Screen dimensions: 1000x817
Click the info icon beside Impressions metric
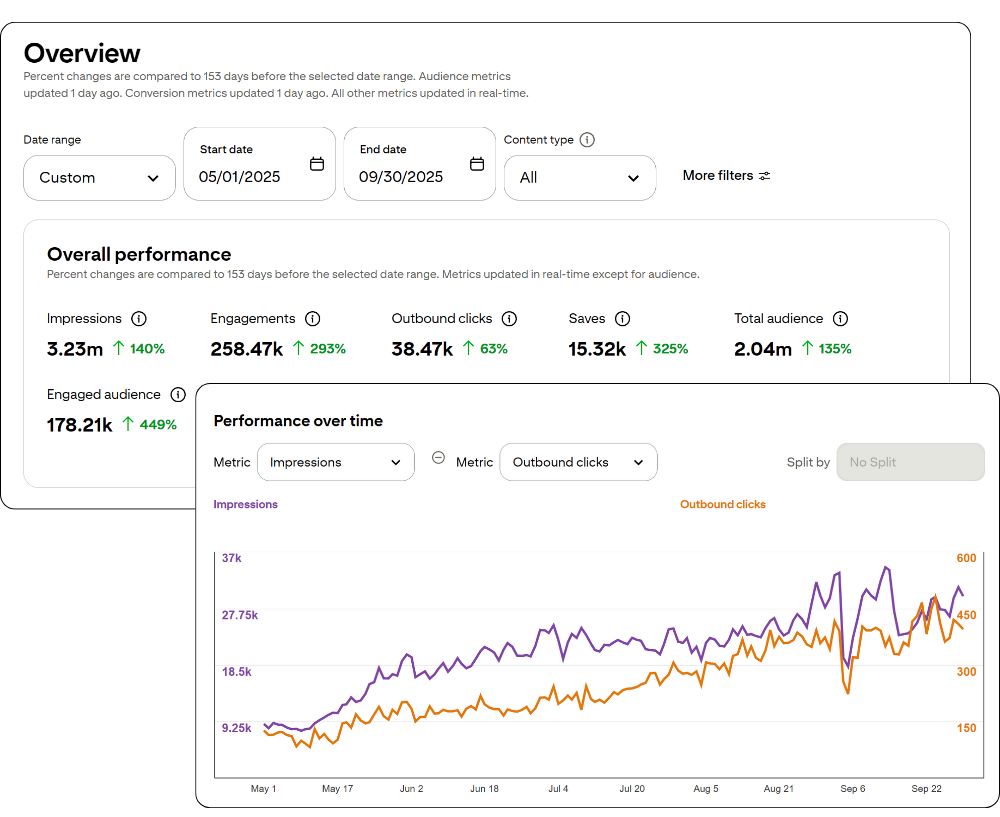point(140,318)
